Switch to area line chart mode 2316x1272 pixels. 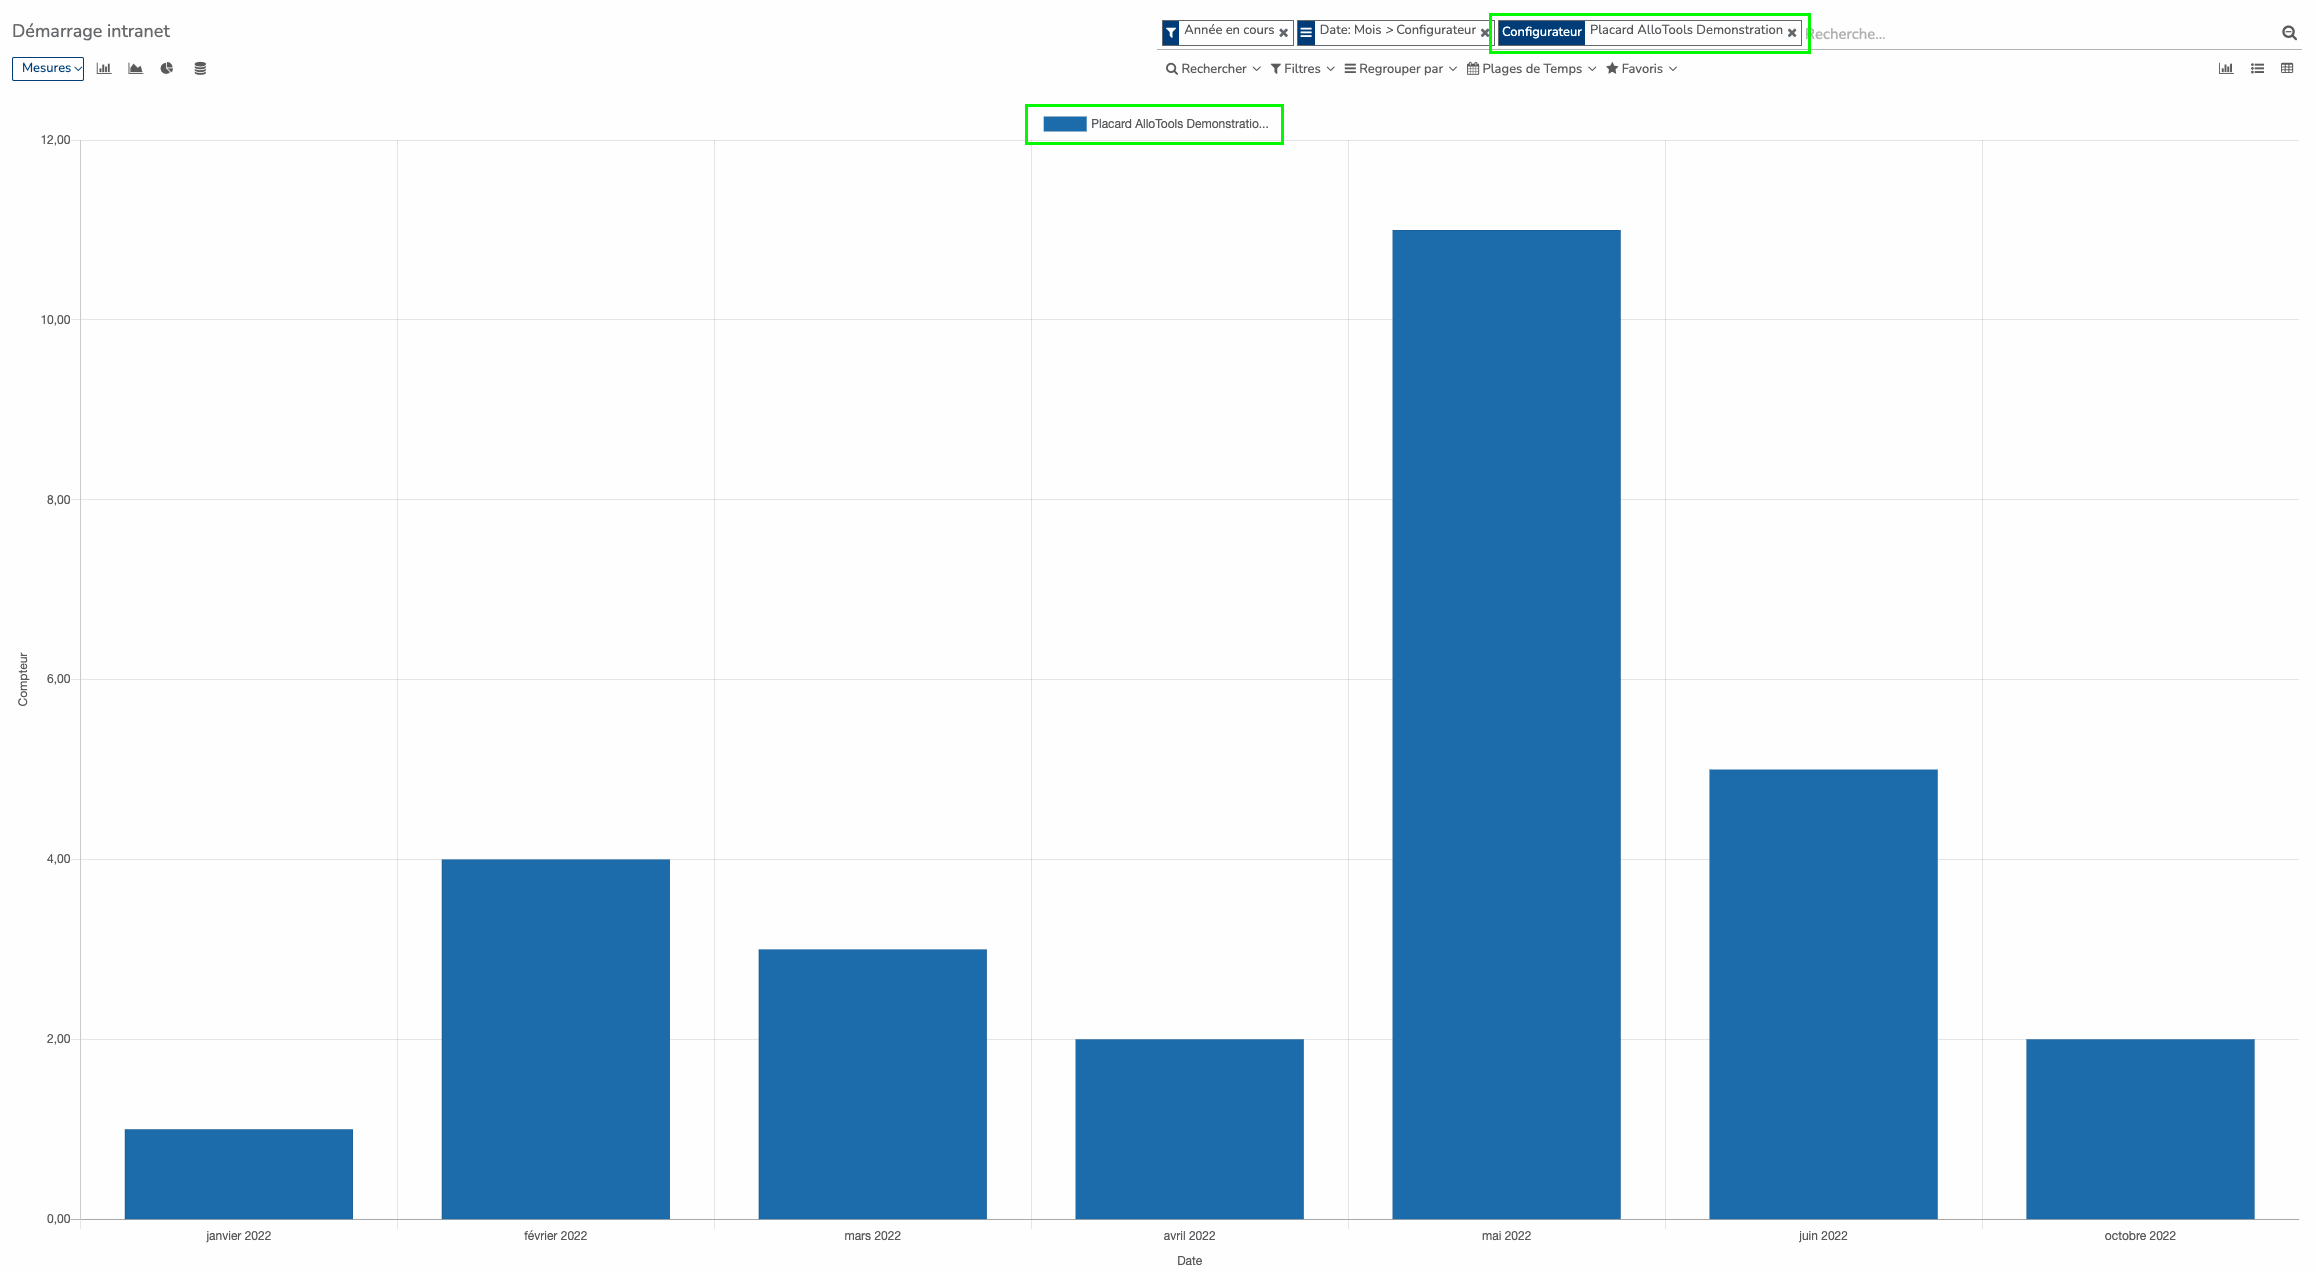[136, 68]
